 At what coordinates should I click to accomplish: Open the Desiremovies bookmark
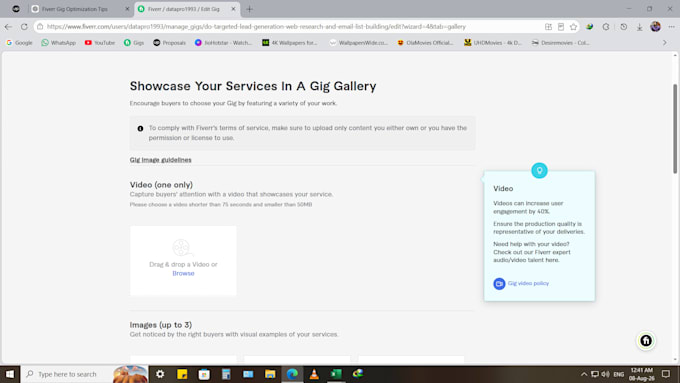pos(561,43)
